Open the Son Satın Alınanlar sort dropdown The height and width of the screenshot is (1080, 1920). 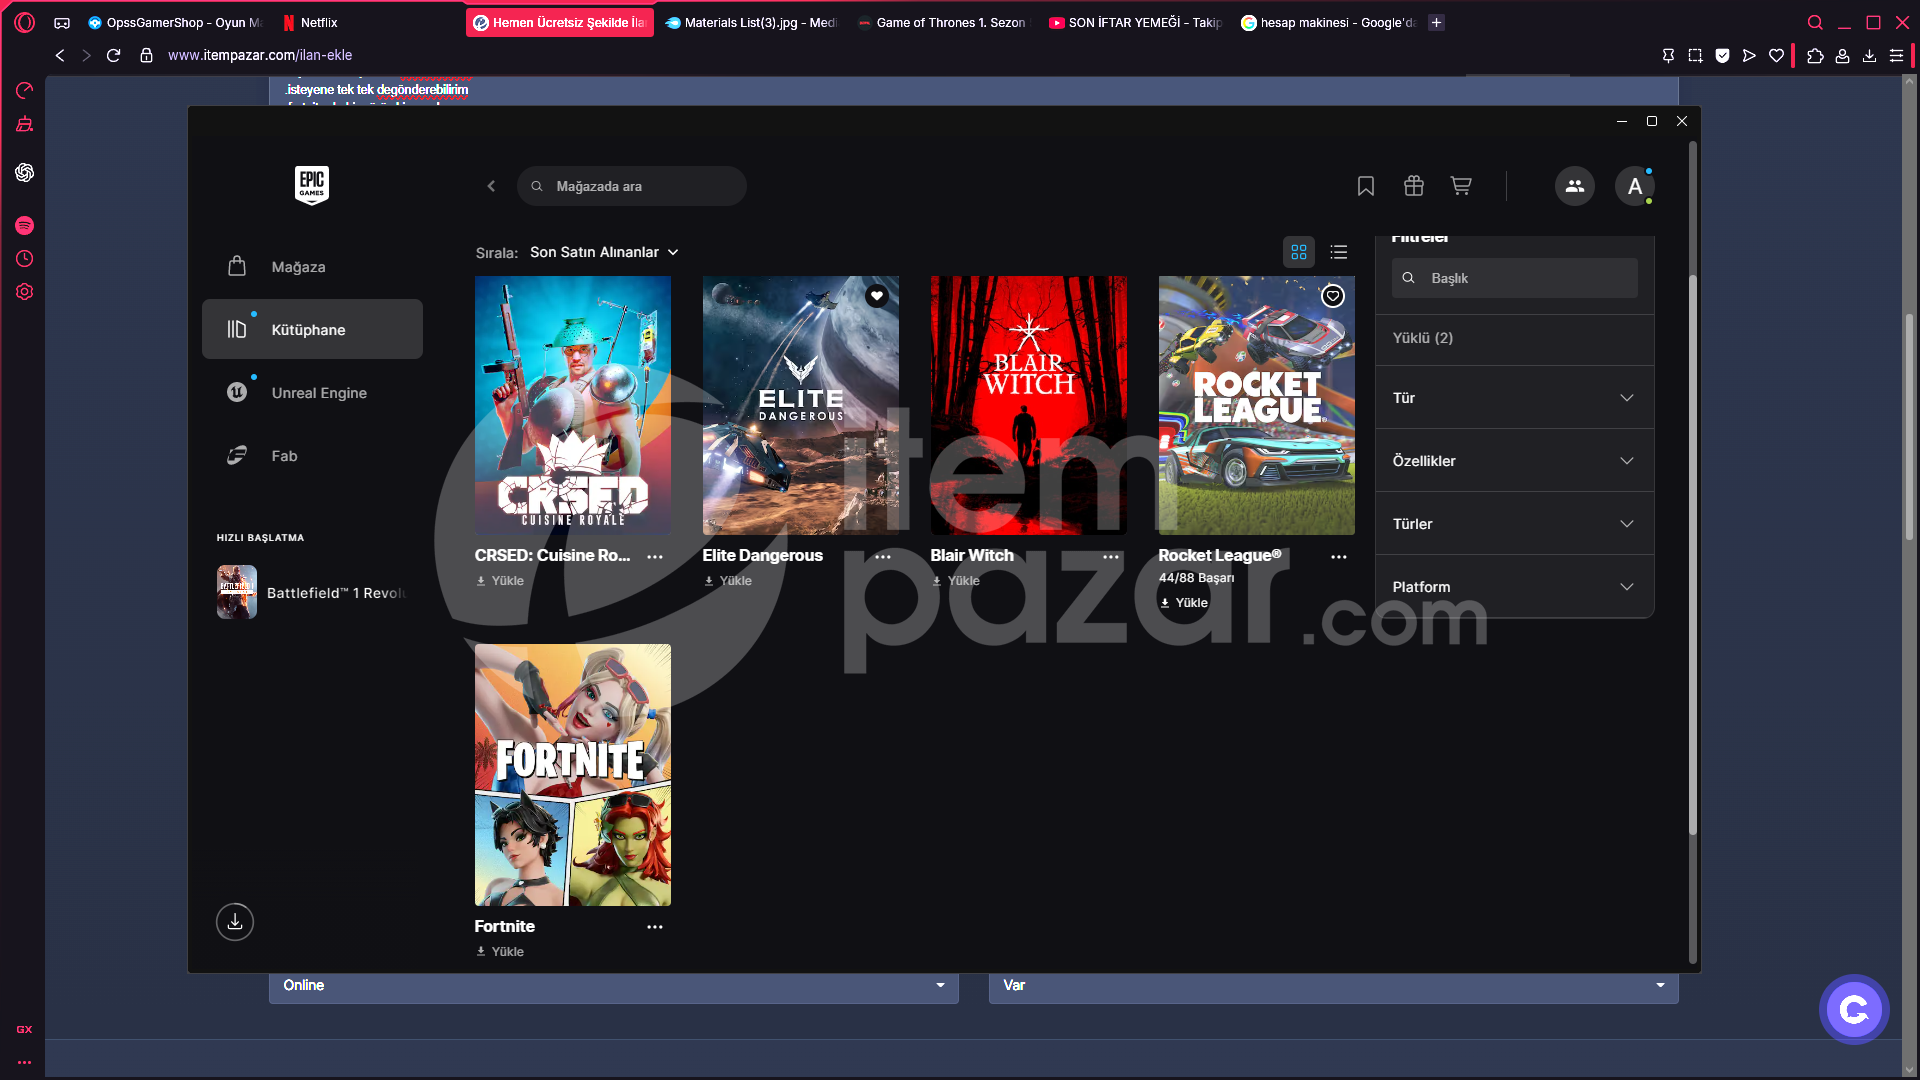(x=604, y=252)
